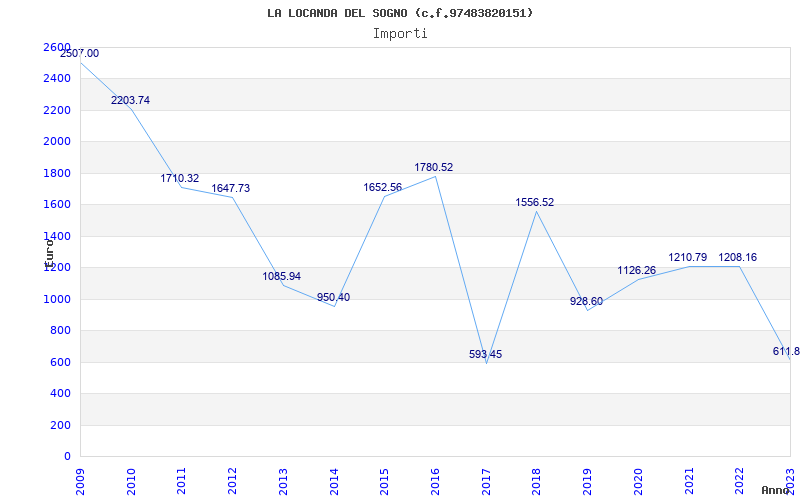Click the y-axis zero label

click(67, 456)
